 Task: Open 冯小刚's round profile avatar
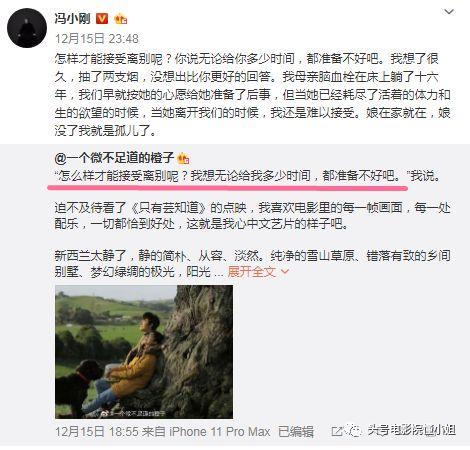pos(27,28)
